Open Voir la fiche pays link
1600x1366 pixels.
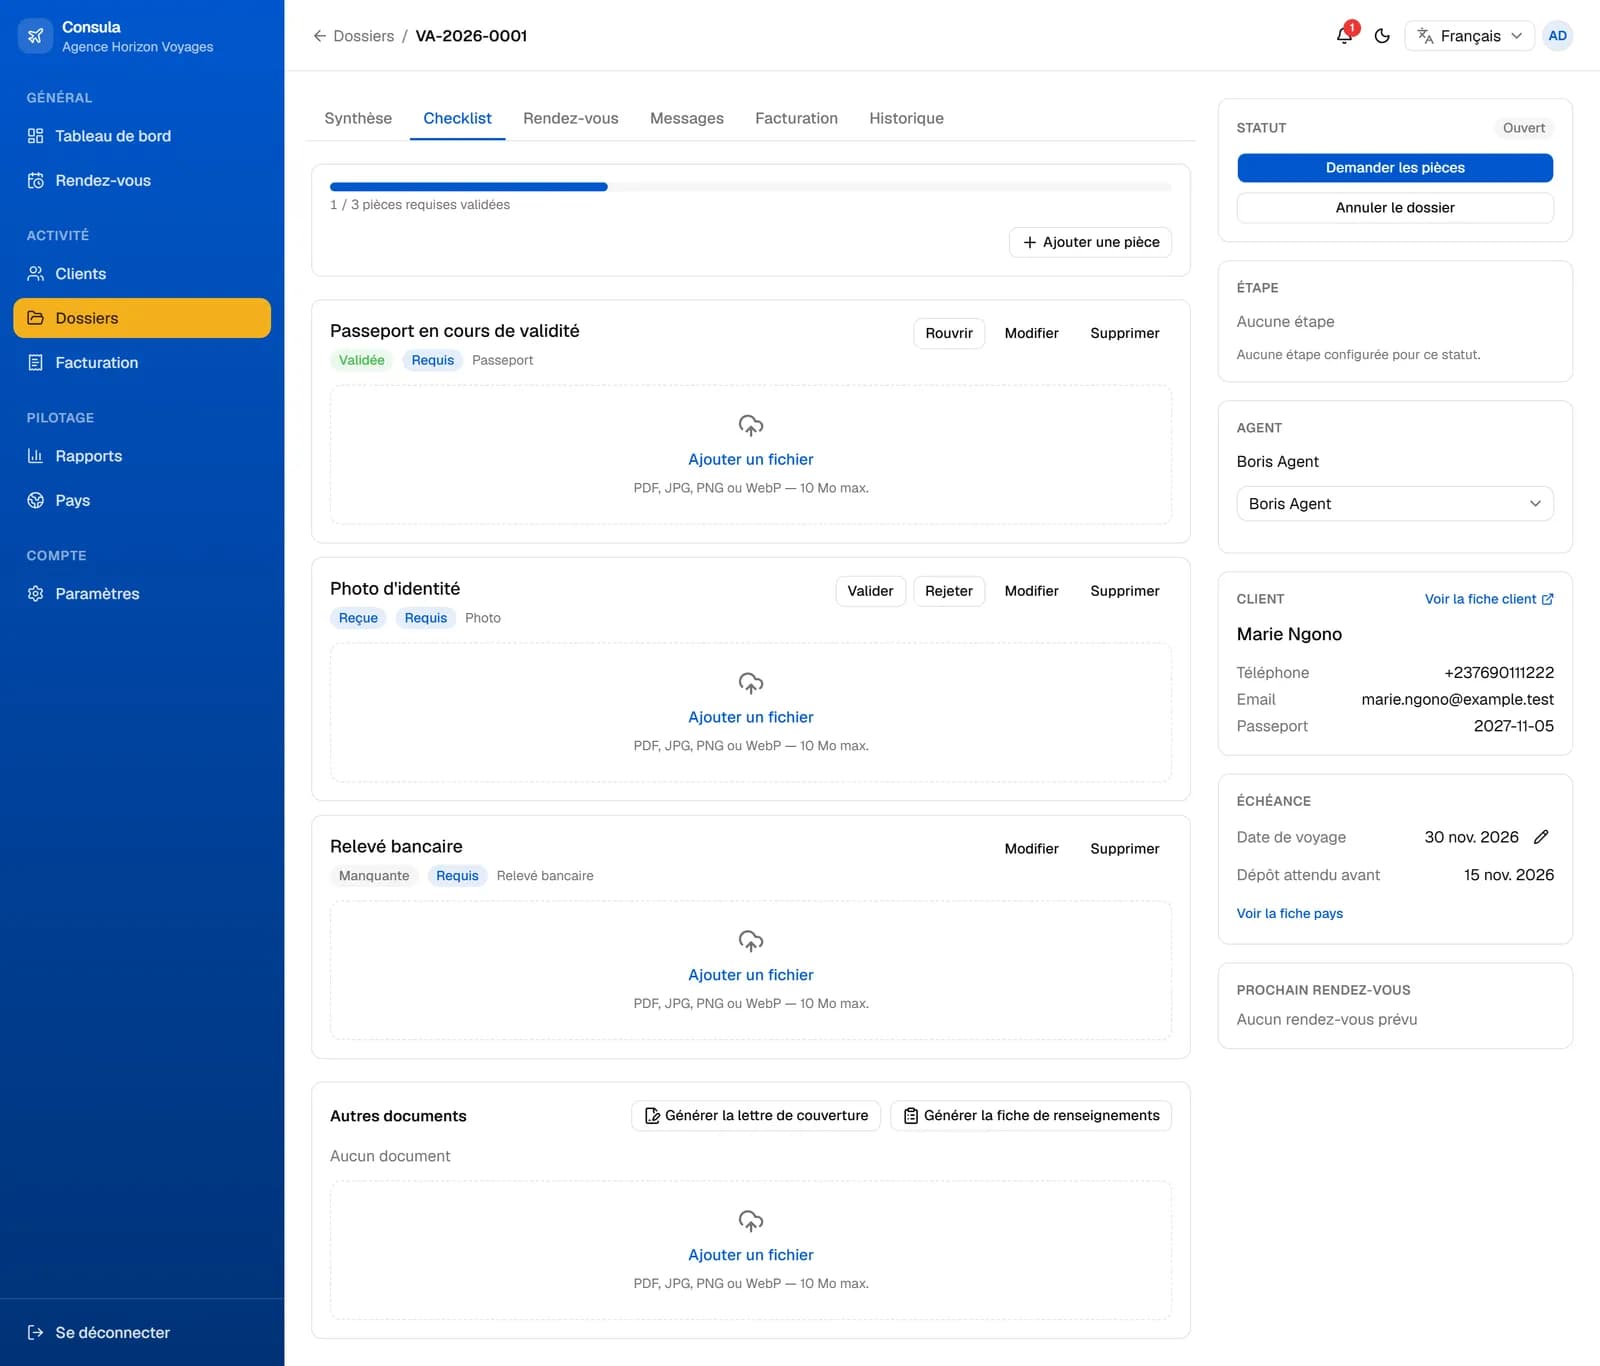(x=1289, y=913)
